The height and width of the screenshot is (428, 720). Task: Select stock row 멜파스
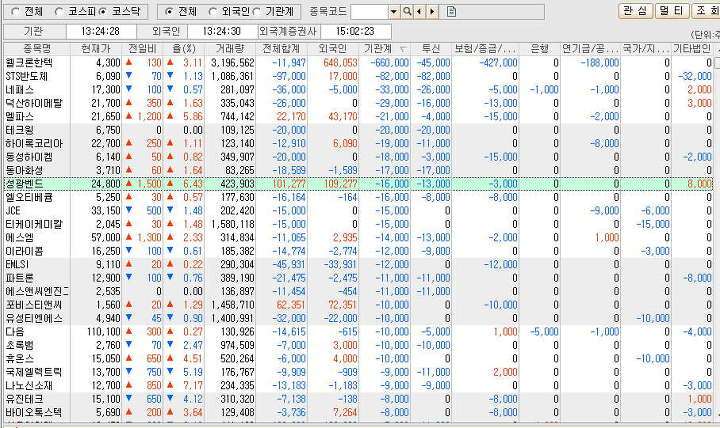pyautogui.click(x=358, y=116)
